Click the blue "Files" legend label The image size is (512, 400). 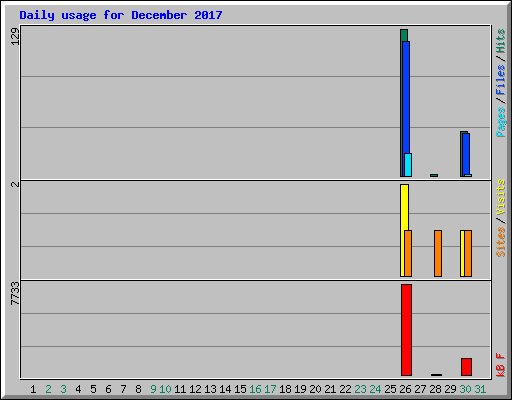(x=500, y=79)
